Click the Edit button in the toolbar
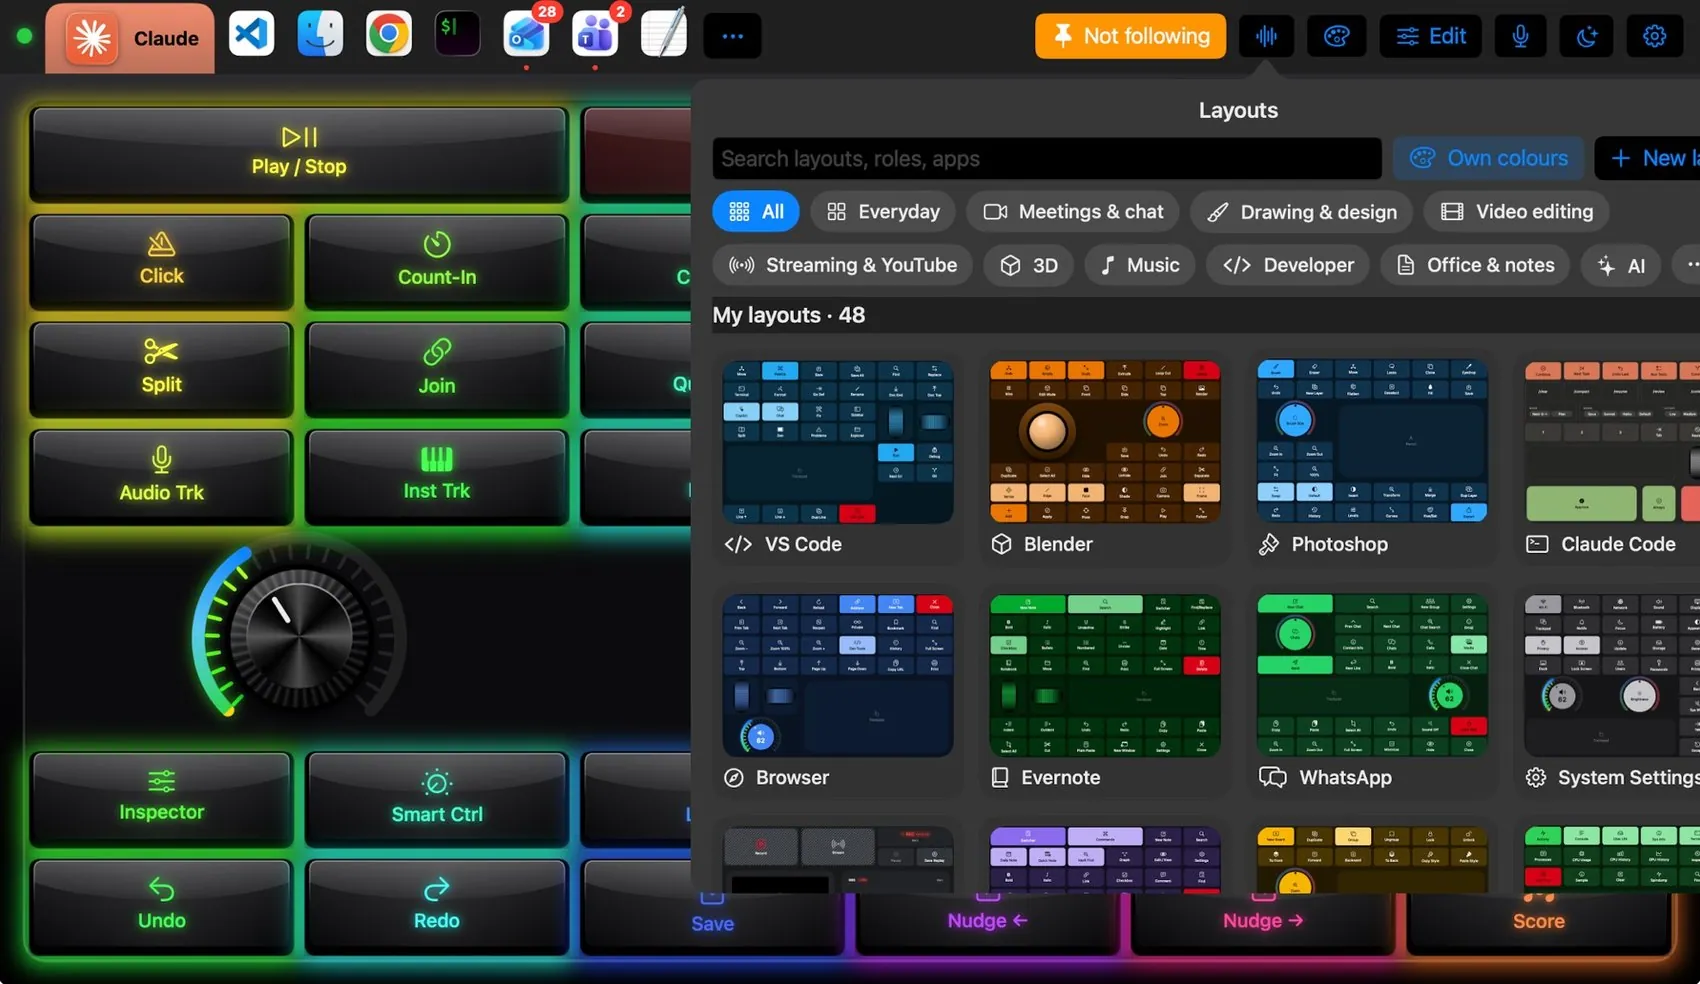Image resolution: width=1700 pixels, height=984 pixels. pyautogui.click(x=1431, y=37)
